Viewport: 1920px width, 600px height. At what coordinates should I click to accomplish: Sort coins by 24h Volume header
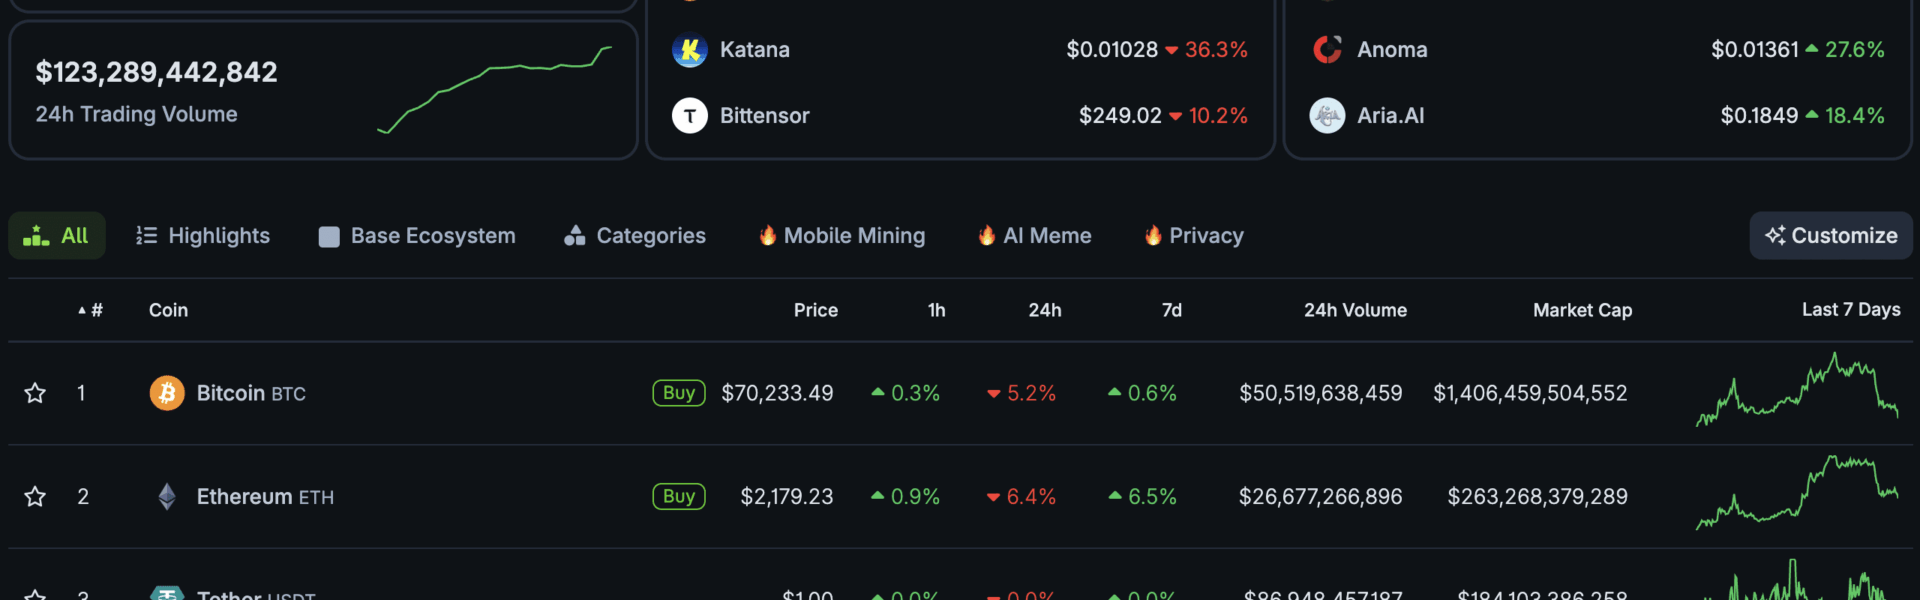click(x=1355, y=310)
